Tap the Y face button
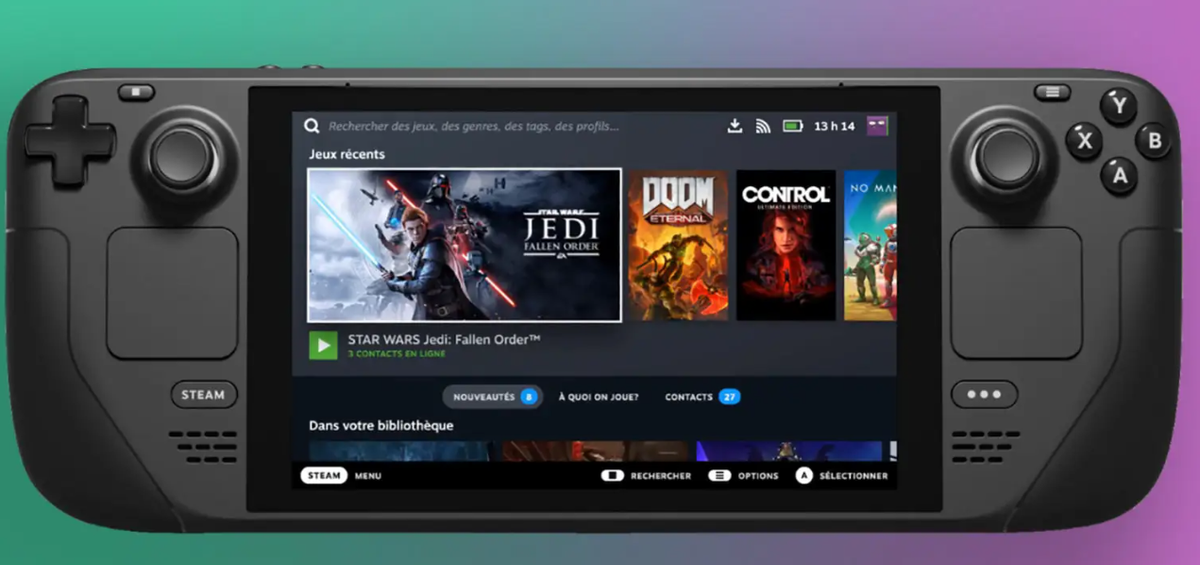 tap(1119, 105)
